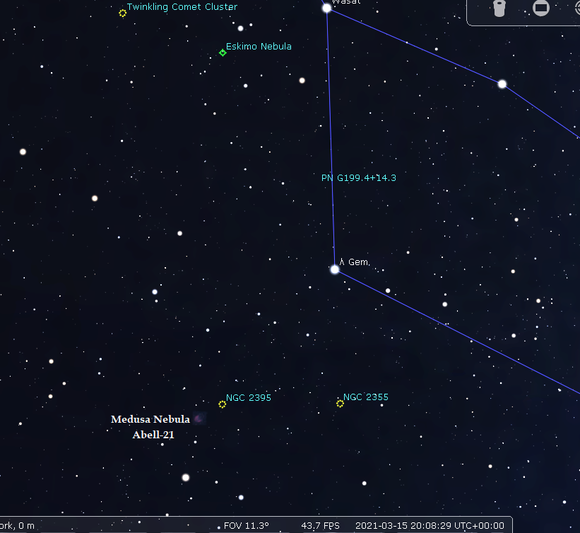Click the FOV 11.3° readout in status bar
The height and width of the screenshot is (533, 580).
tap(246, 526)
